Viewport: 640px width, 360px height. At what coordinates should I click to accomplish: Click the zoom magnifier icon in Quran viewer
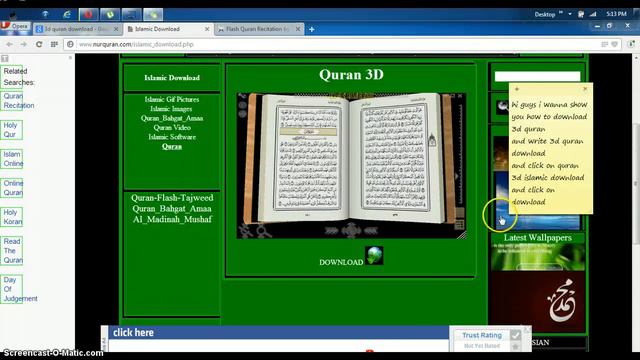(x=263, y=231)
